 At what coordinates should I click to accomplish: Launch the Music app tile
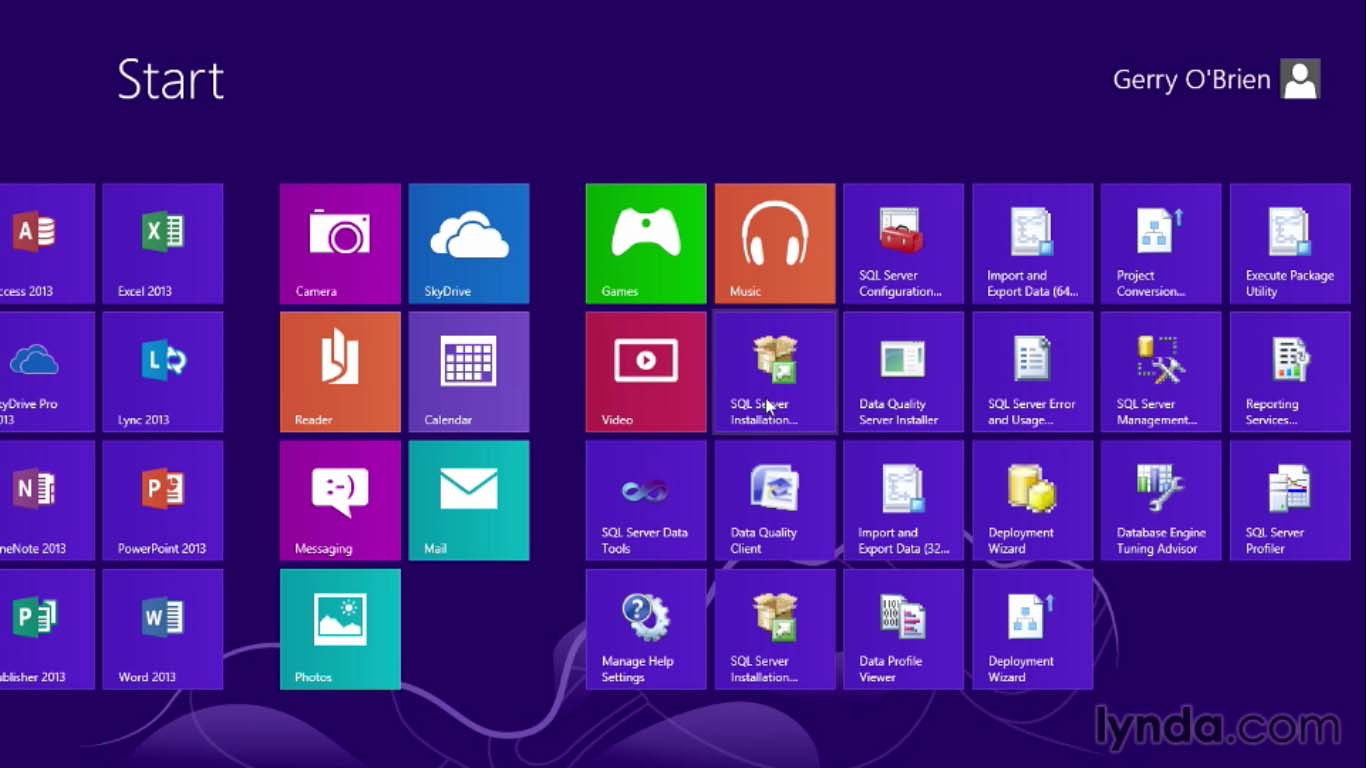pos(775,243)
